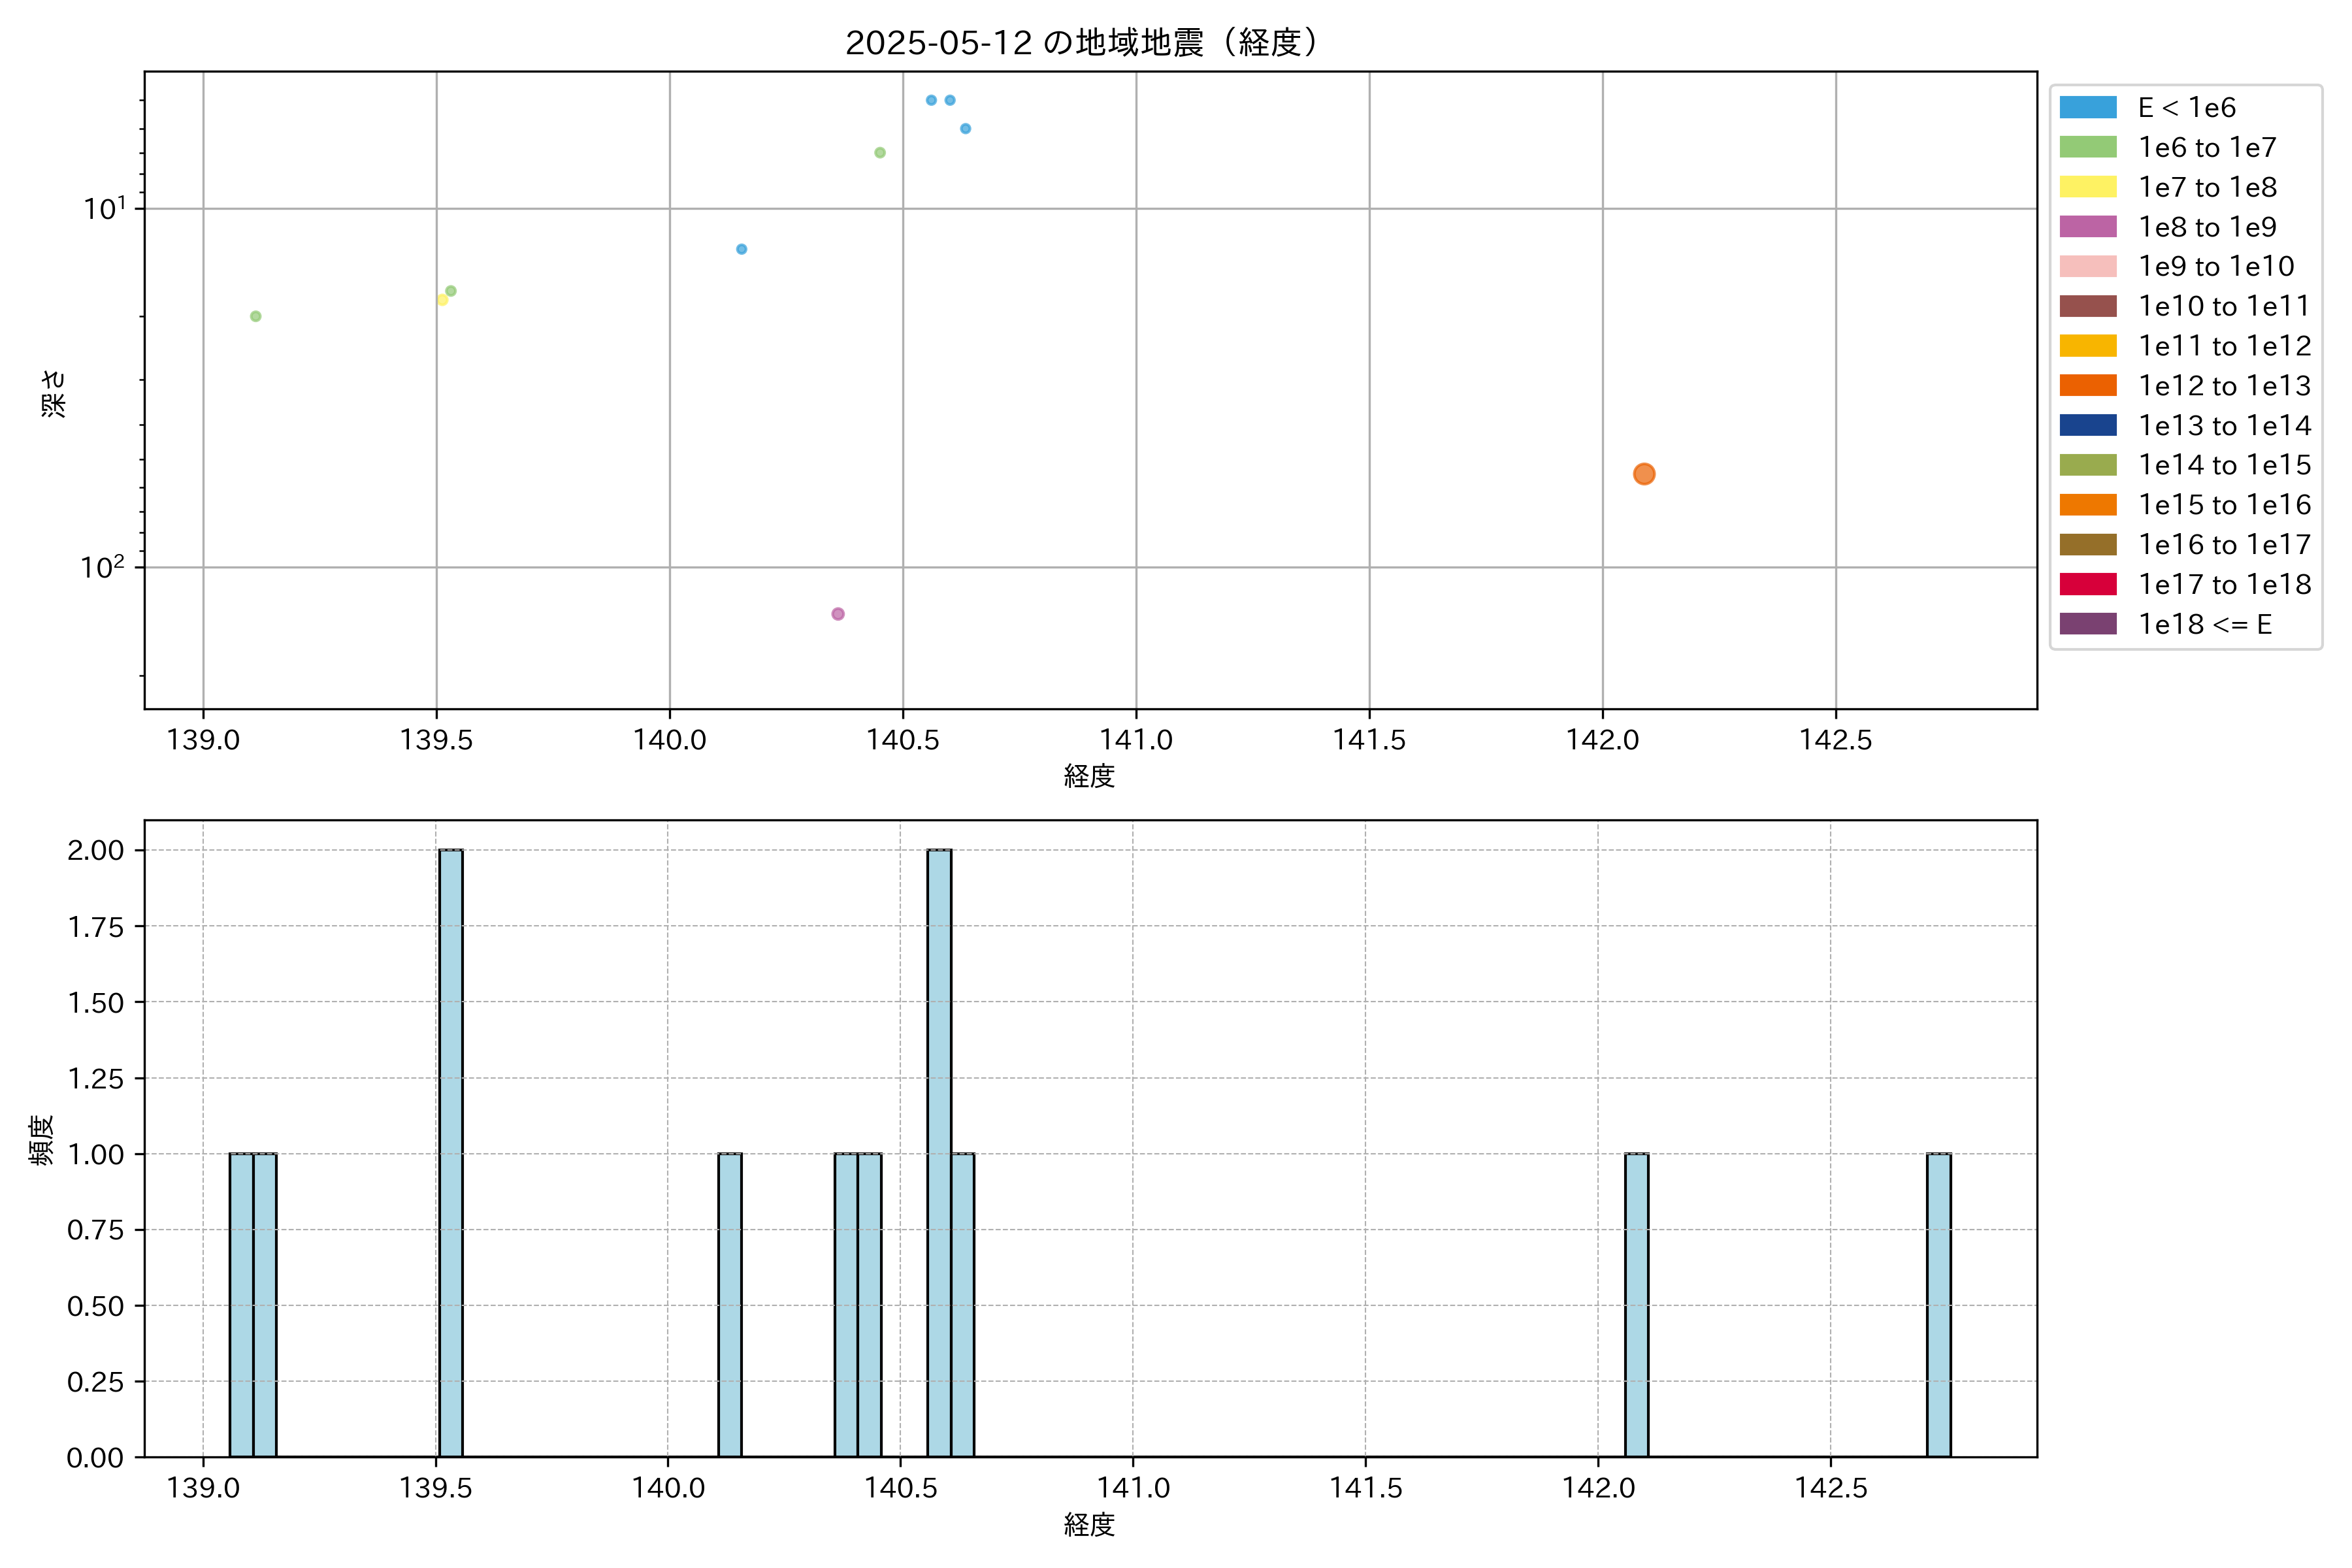Click the rightmost histogram bar near 142.75
Viewport: 2352px width, 1568px height.
click(1938, 1304)
